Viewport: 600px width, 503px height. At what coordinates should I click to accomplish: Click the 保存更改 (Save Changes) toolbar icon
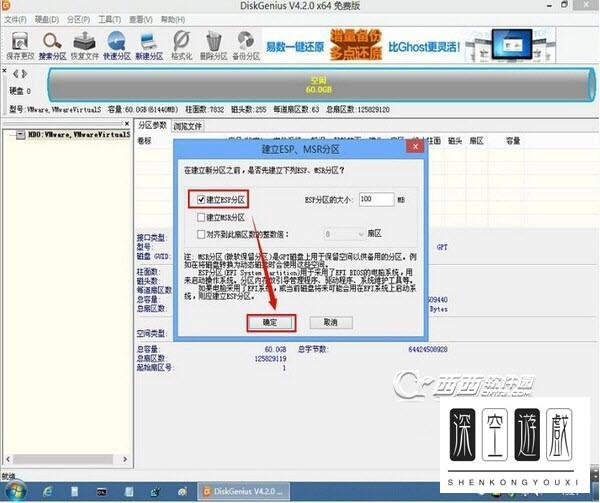(x=19, y=41)
